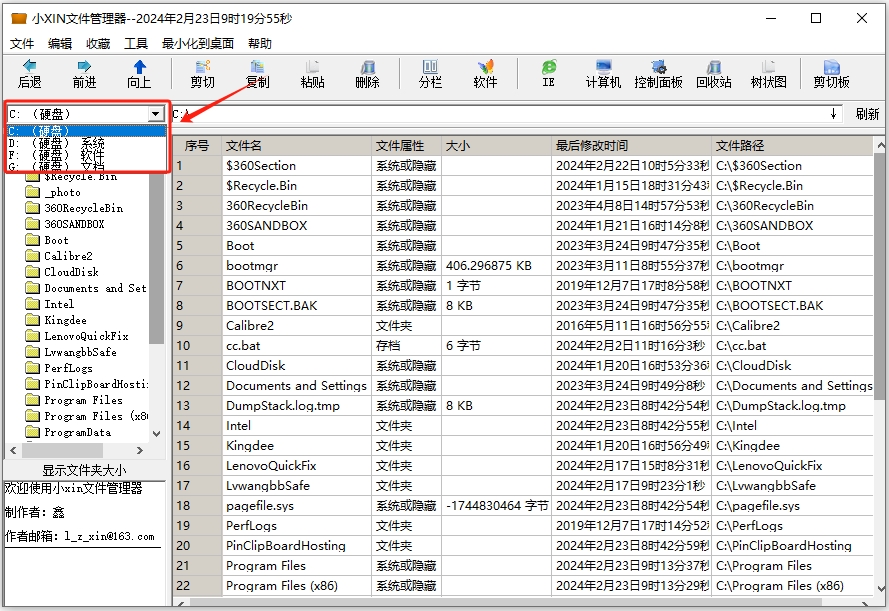This screenshot has width=889, height=611.
Task: Select $360Section row in file list
Action: 523,166
